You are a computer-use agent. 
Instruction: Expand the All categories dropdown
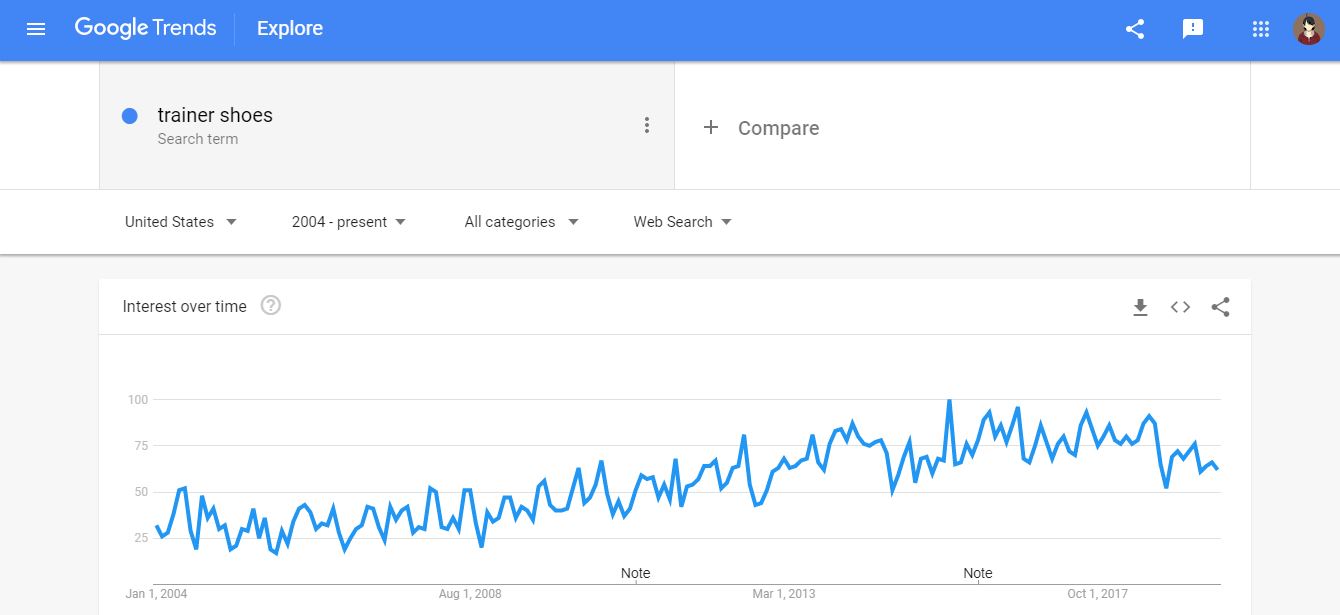(521, 222)
